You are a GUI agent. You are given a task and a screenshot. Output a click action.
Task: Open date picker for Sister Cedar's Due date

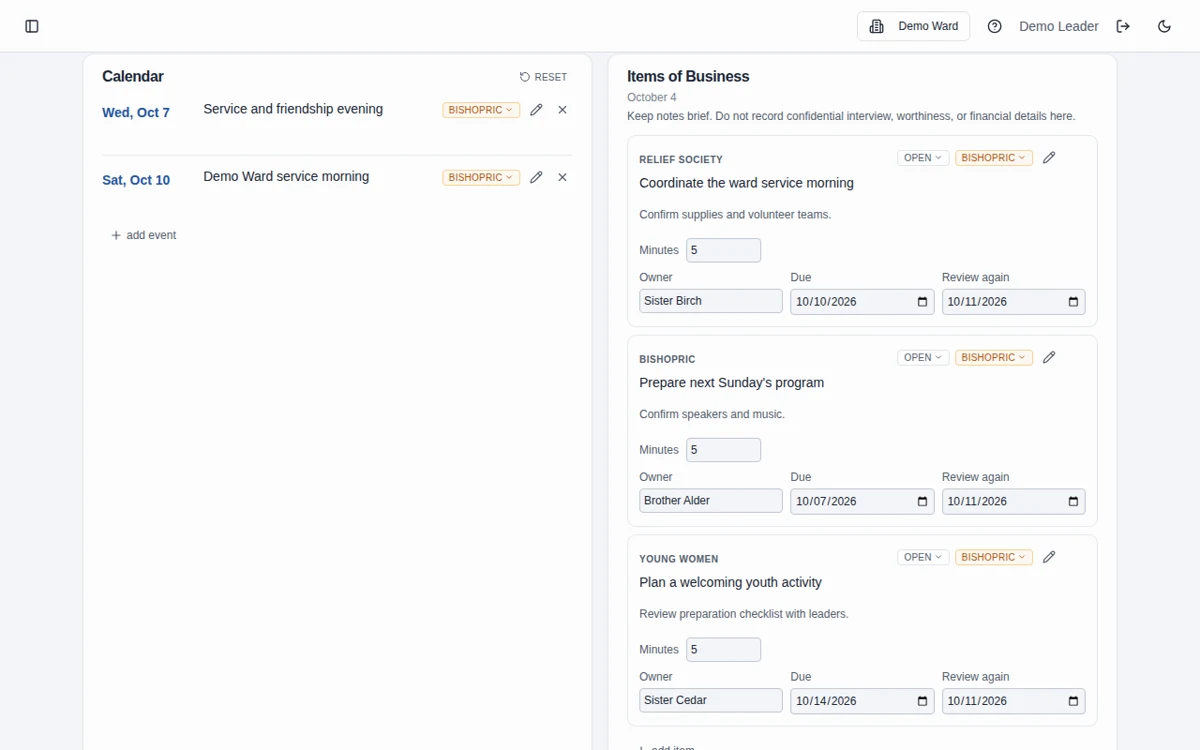click(922, 701)
